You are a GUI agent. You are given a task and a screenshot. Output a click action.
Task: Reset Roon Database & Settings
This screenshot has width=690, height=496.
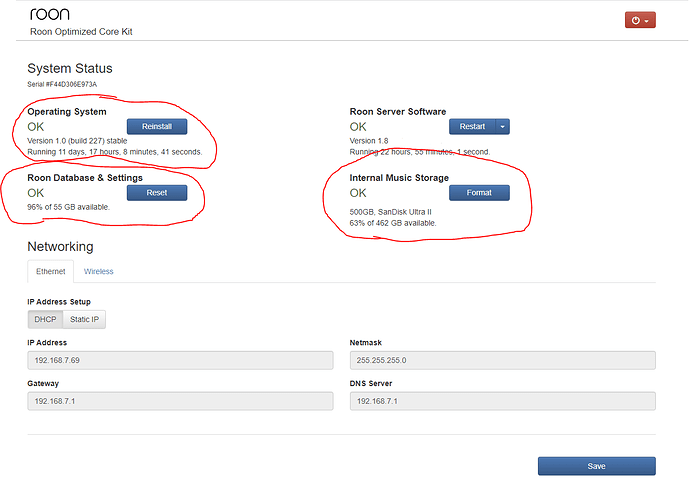(x=157, y=193)
